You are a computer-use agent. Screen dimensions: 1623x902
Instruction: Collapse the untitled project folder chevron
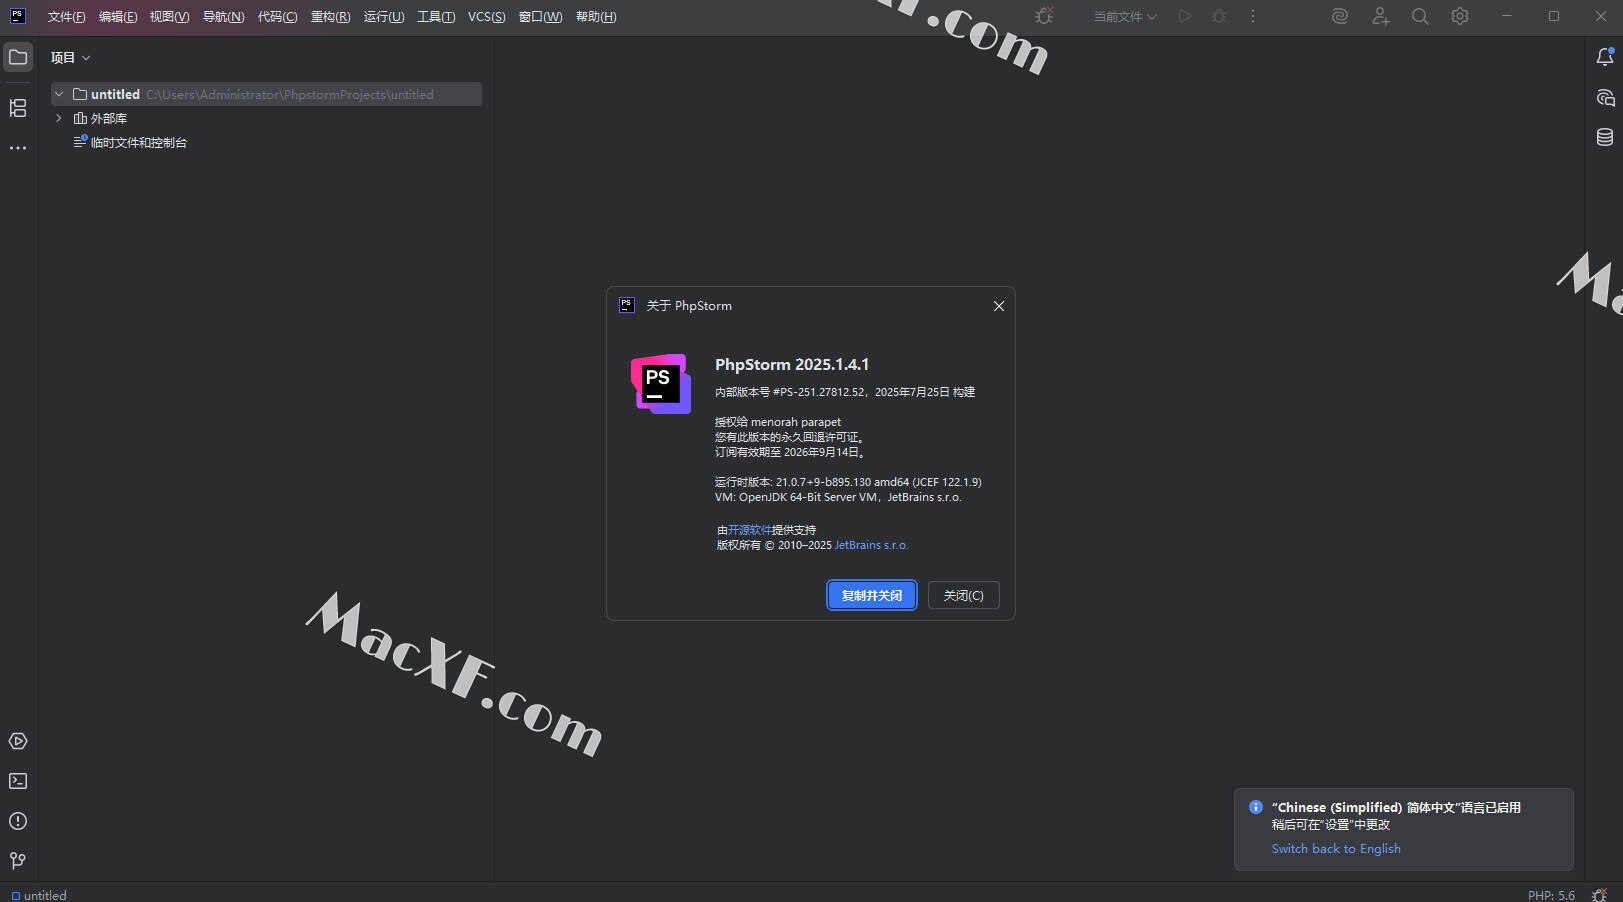(59, 94)
